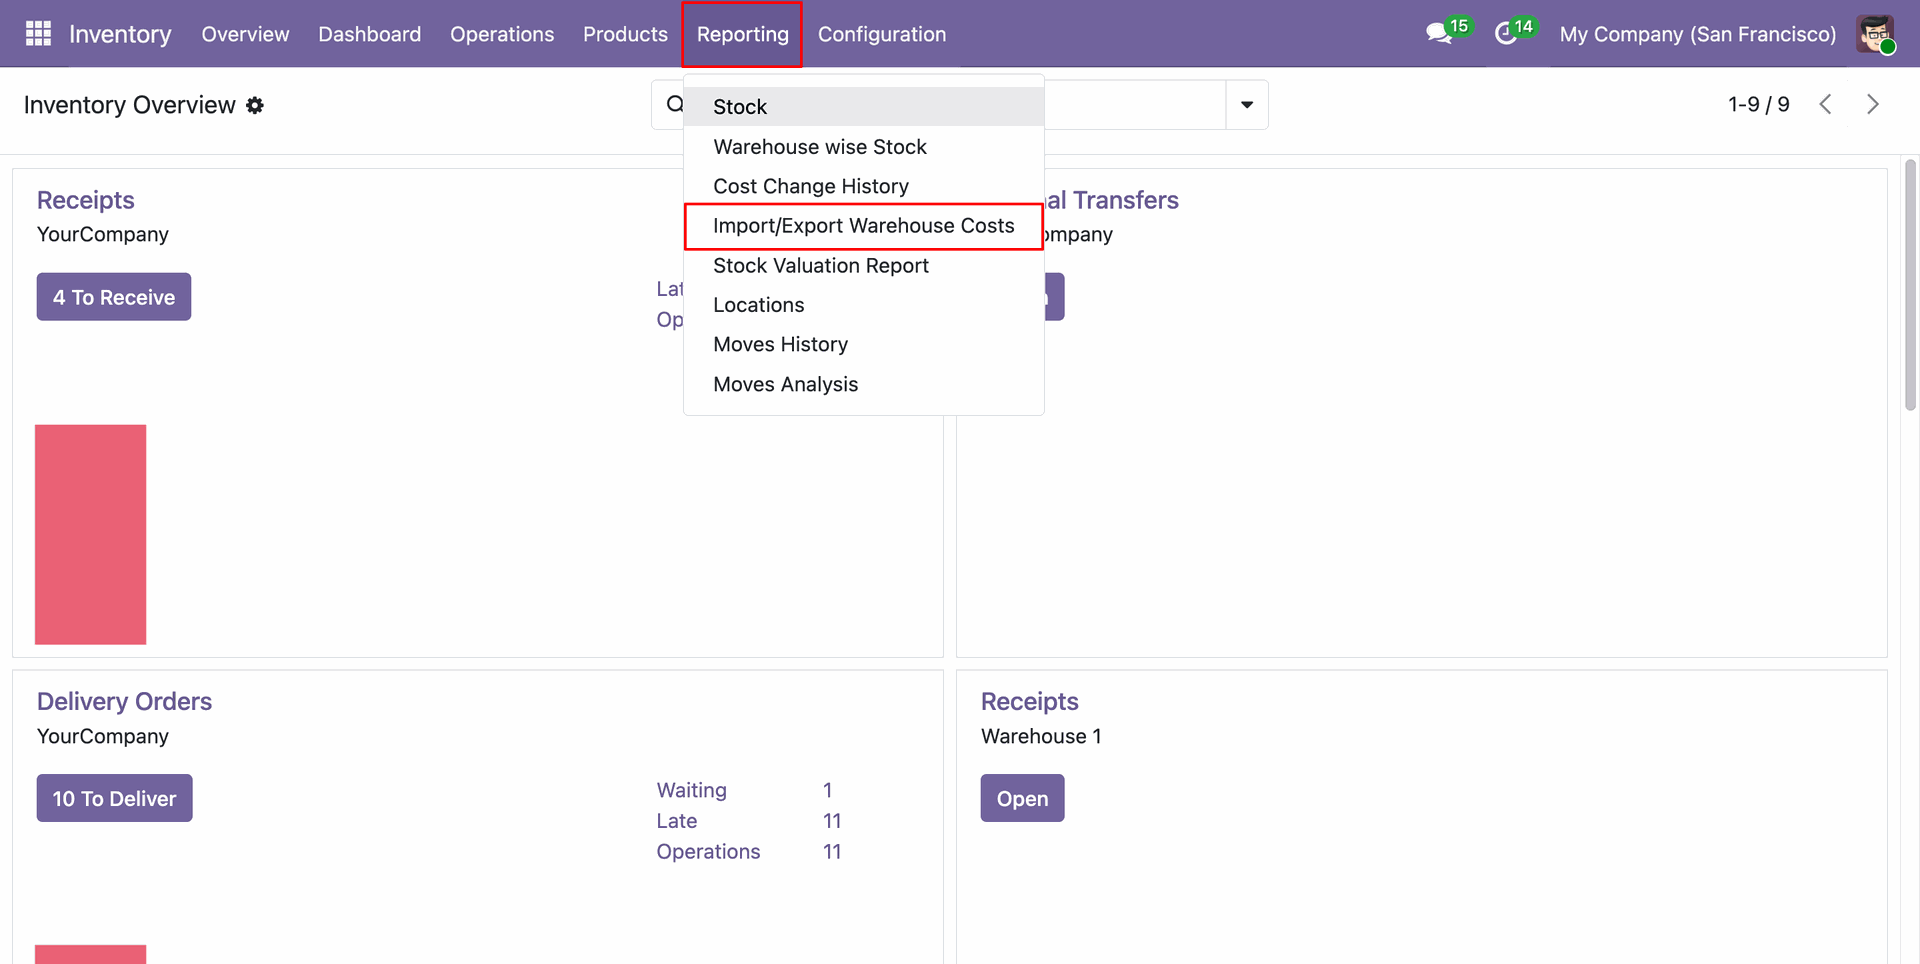Open the Reporting menu
Image resolution: width=1920 pixels, height=964 pixels.
tap(743, 34)
